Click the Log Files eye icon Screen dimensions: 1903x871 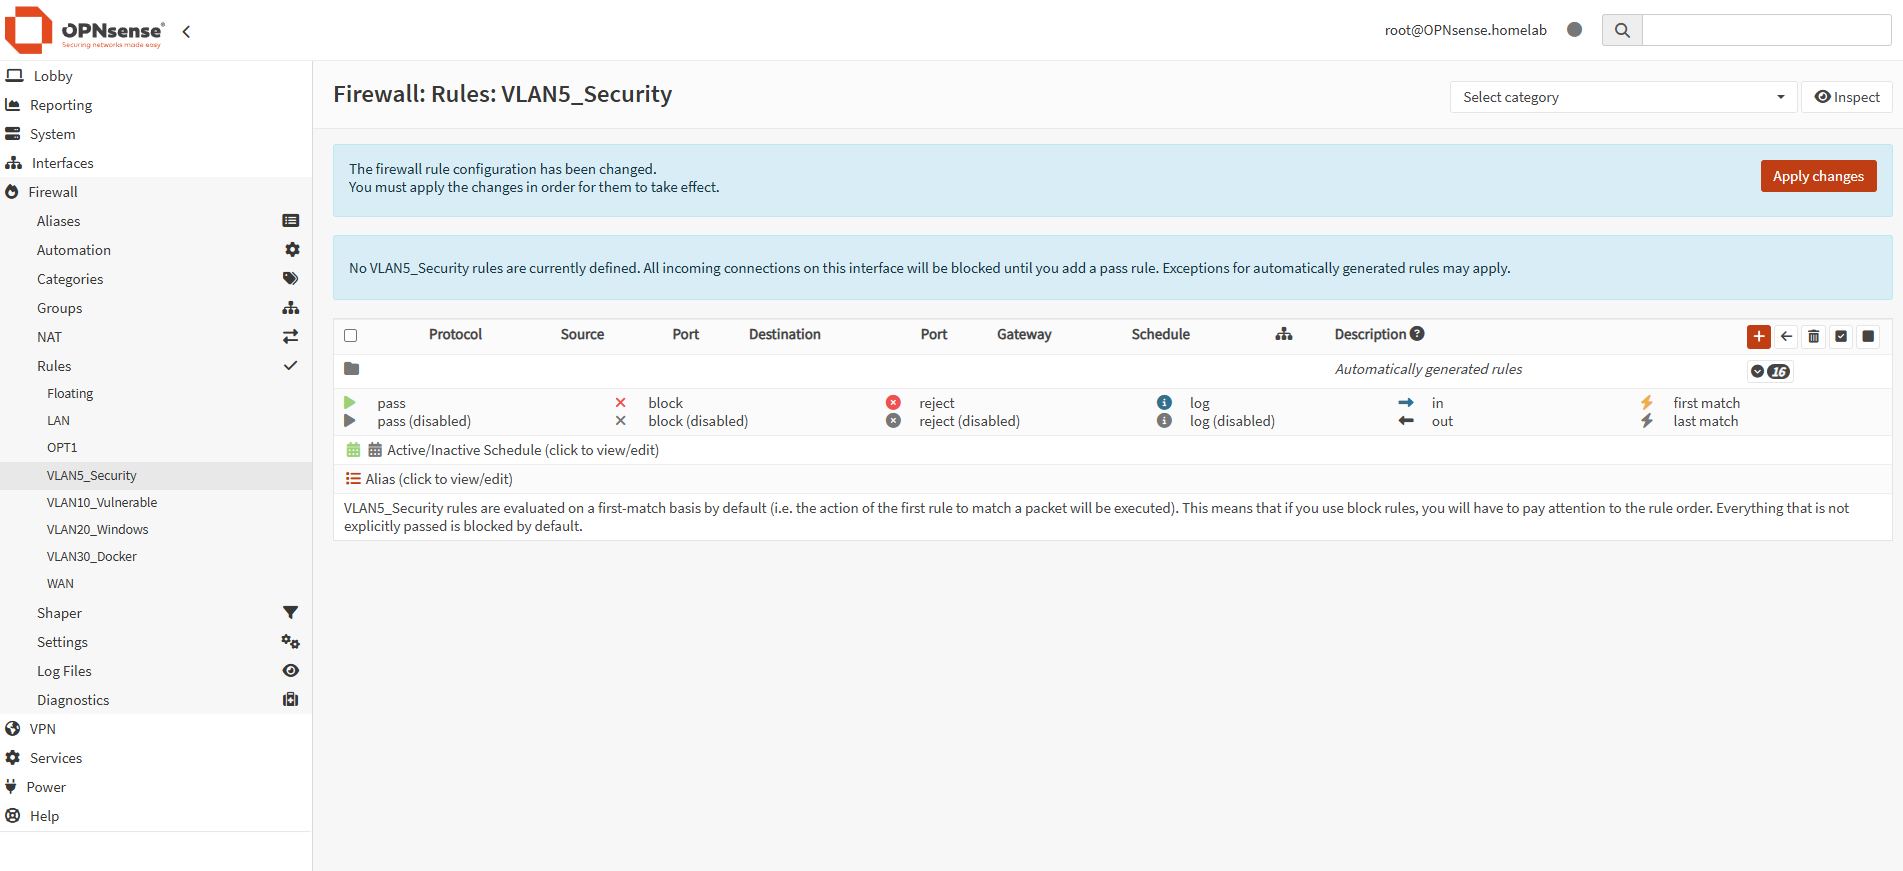coord(291,671)
